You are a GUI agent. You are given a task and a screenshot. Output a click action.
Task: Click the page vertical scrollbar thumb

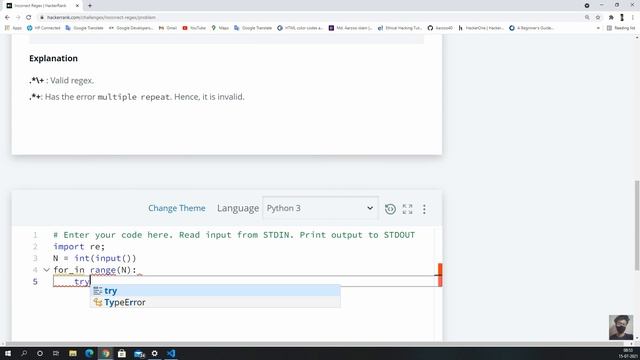[x=637, y=224]
